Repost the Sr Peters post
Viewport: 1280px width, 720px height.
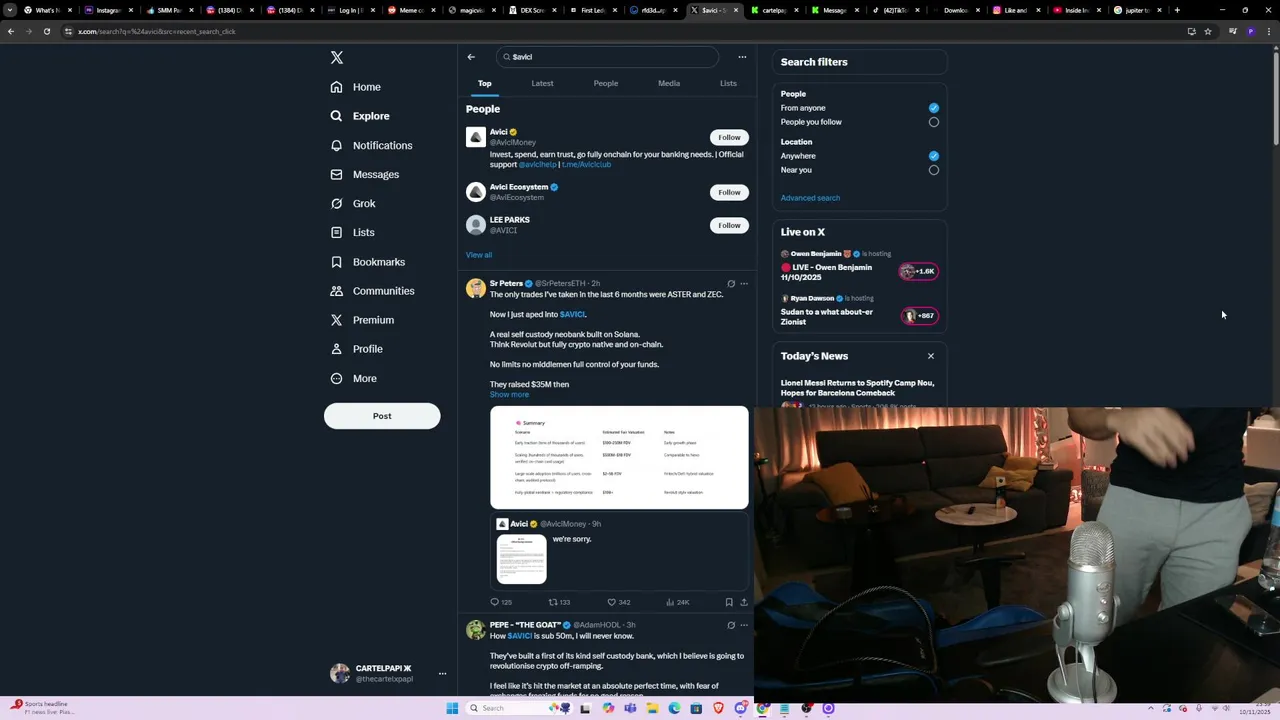coord(559,602)
